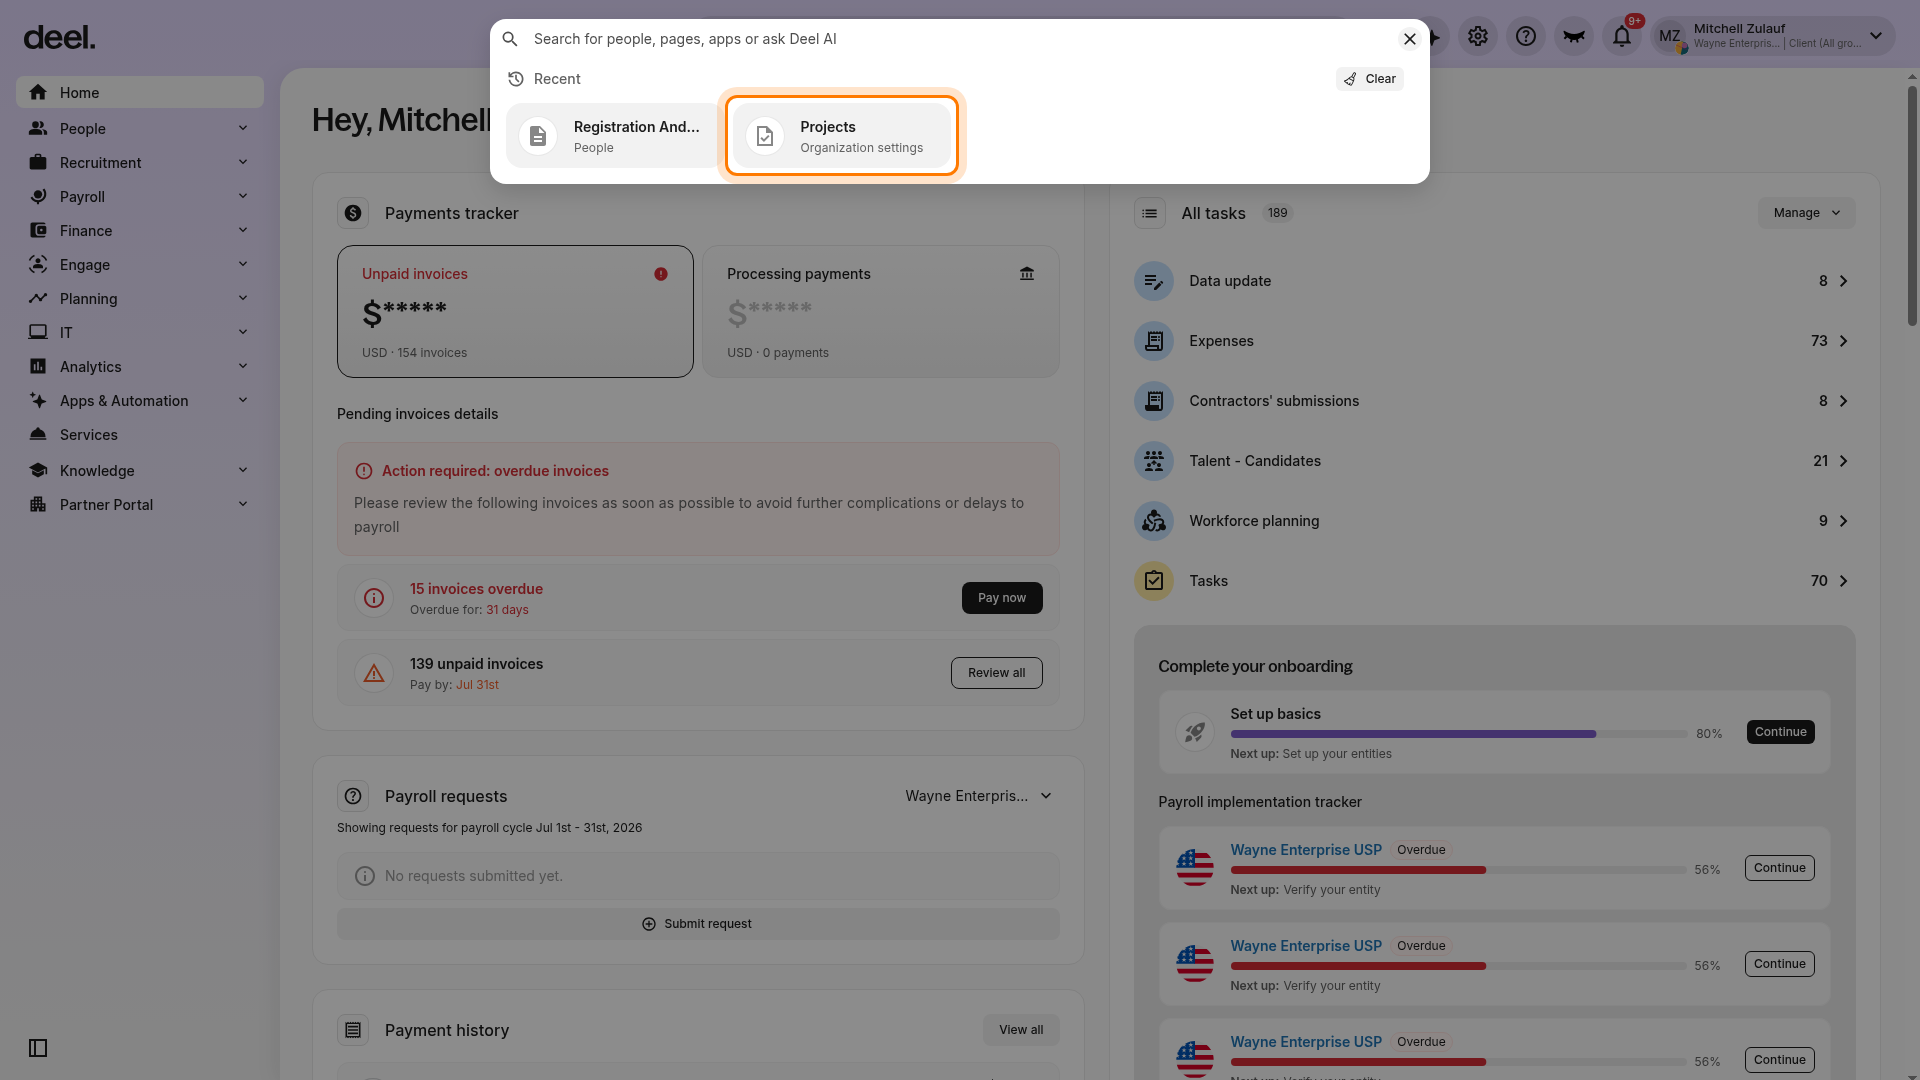Open recent result Registration And... People
The width and height of the screenshot is (1920, 1080).
tap(614, 136)
